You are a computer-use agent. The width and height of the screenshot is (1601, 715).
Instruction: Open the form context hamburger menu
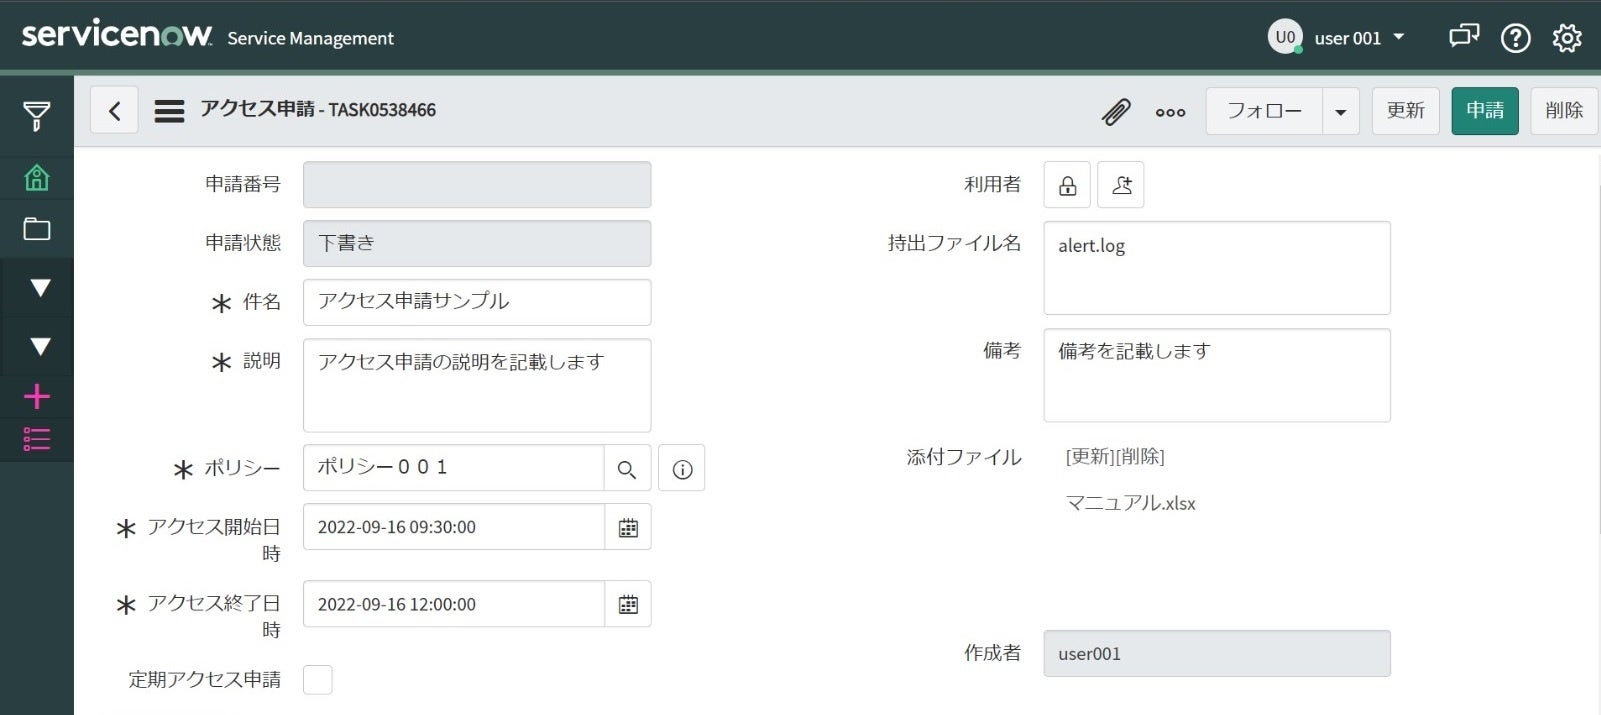pyautogui.click(x=169, y=110)
